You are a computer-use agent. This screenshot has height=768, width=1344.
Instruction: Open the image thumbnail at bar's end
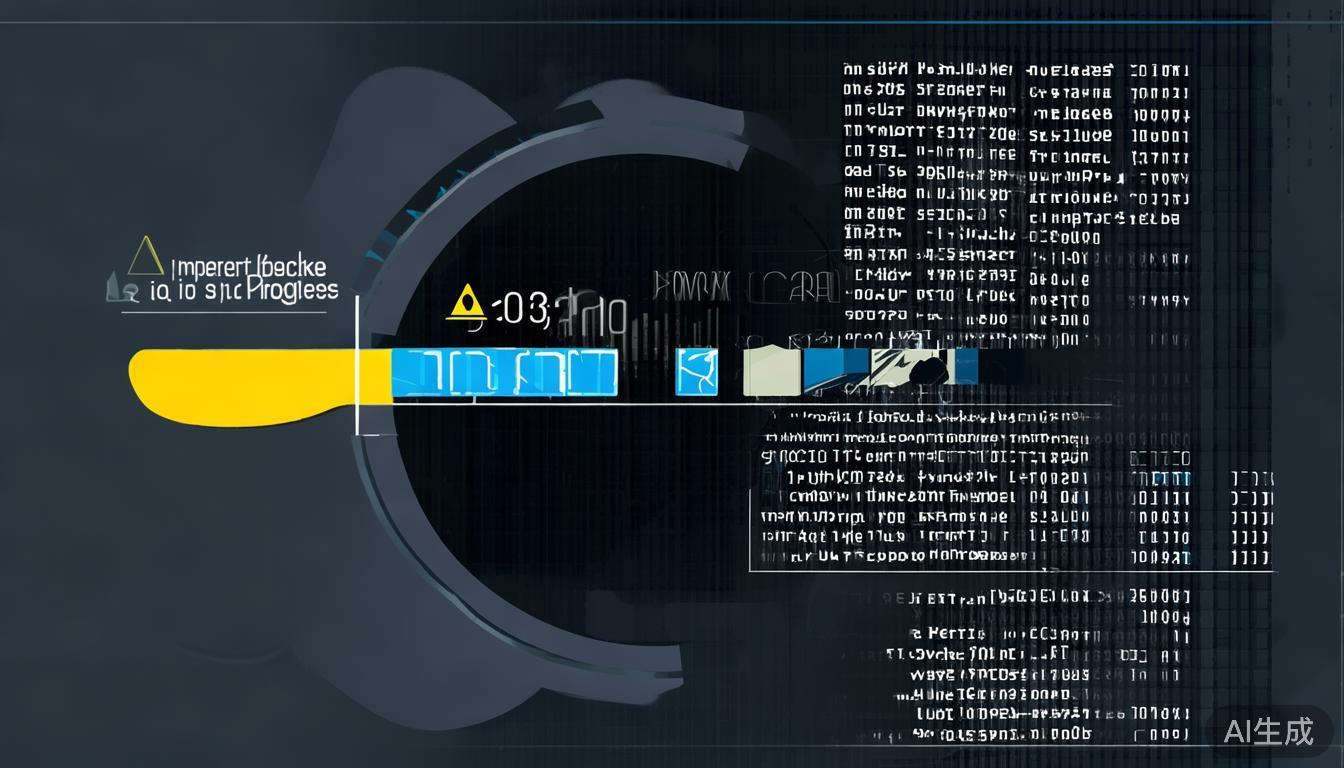912,368
